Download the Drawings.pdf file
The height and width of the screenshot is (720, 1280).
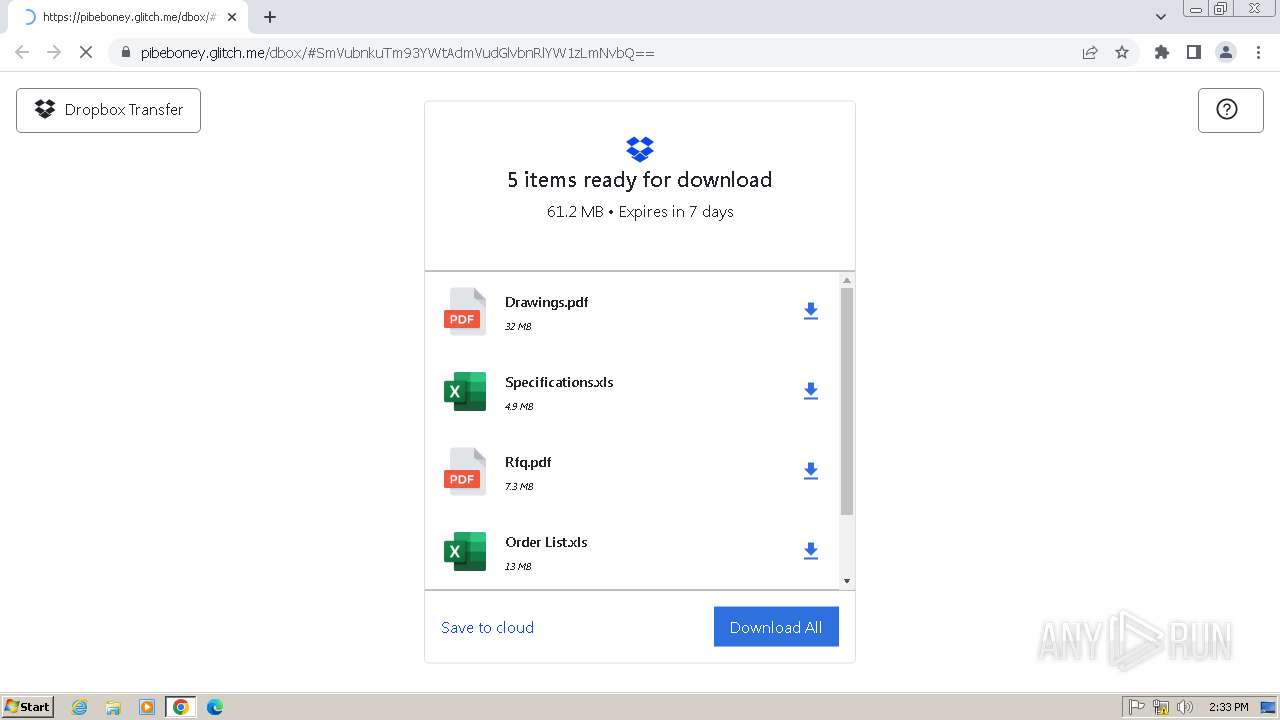[811, 311]
